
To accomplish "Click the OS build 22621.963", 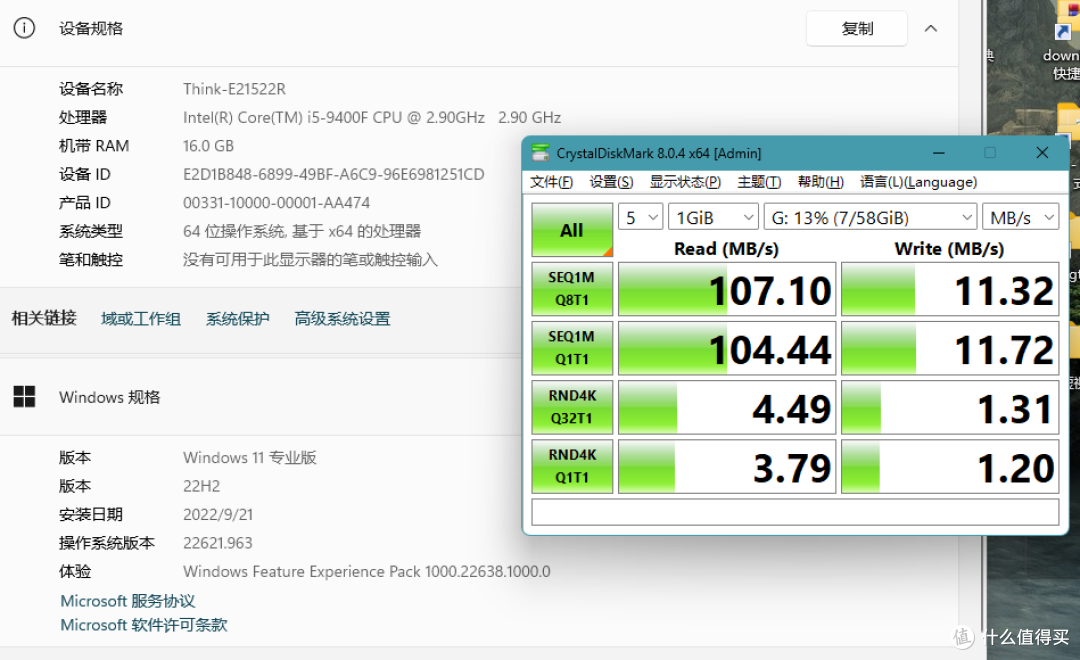I will pos(218,543).
